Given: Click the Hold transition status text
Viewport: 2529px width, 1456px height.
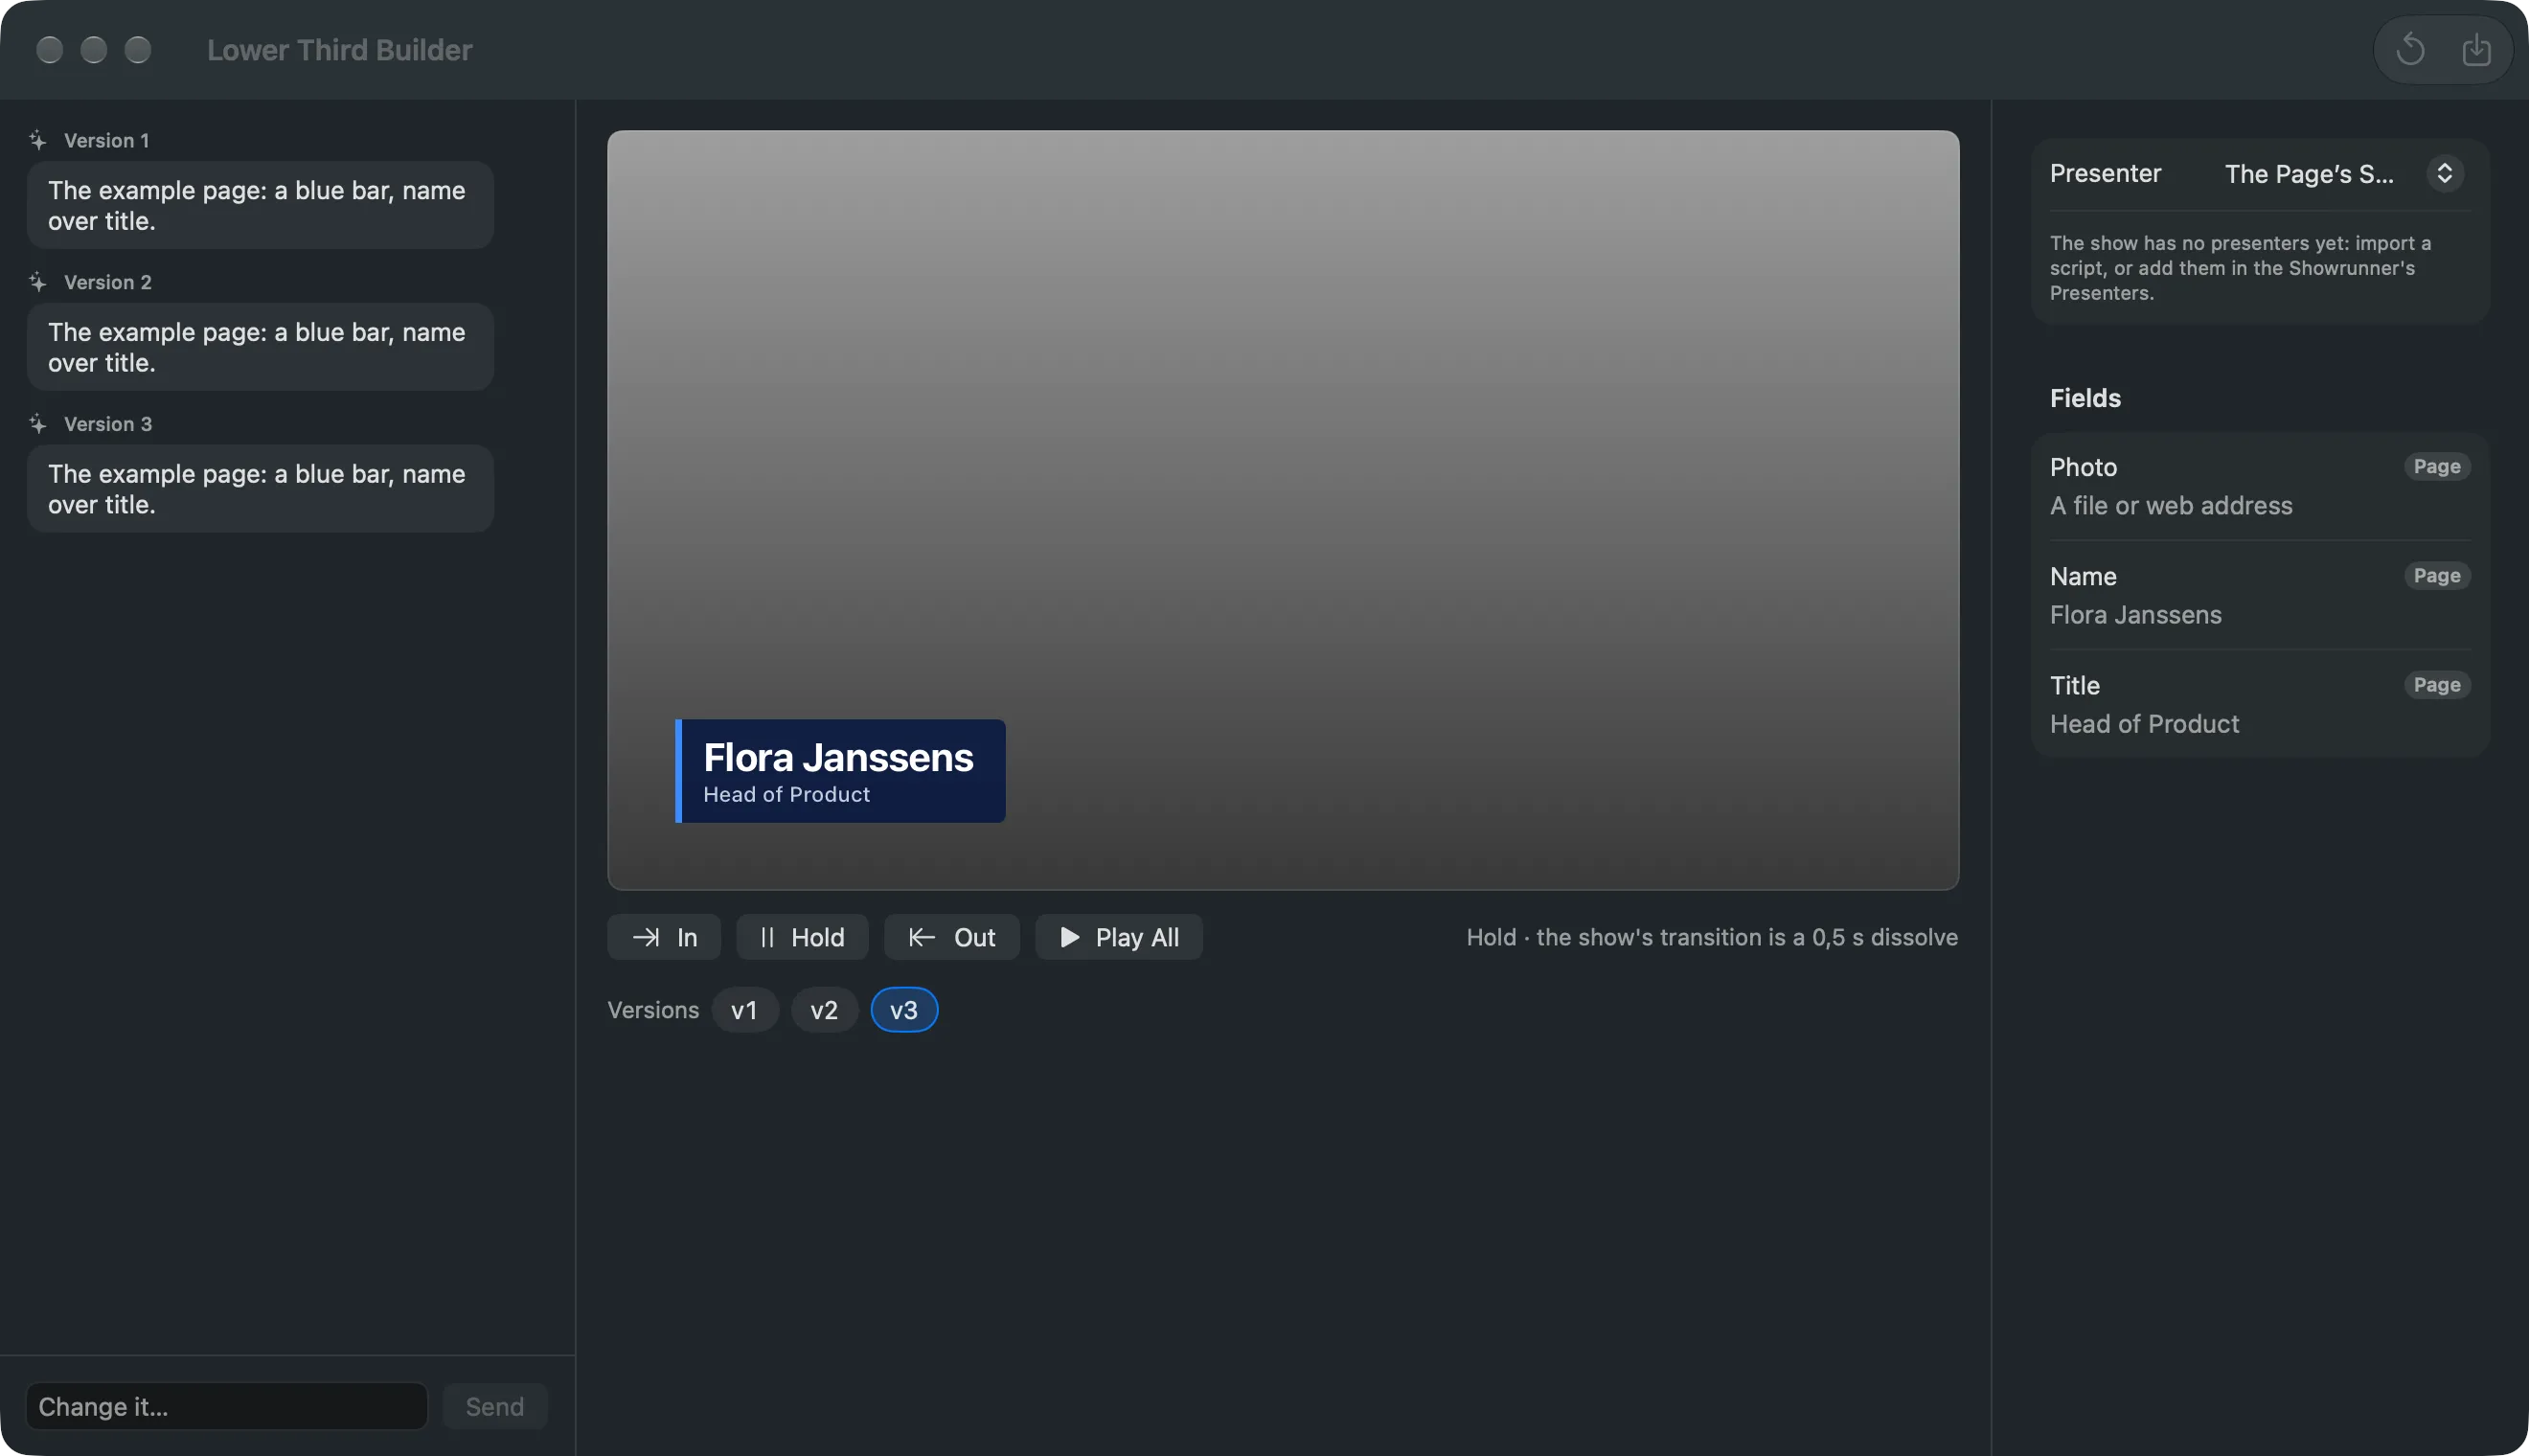Looking at the screenshot, I should pos(1712,938).
